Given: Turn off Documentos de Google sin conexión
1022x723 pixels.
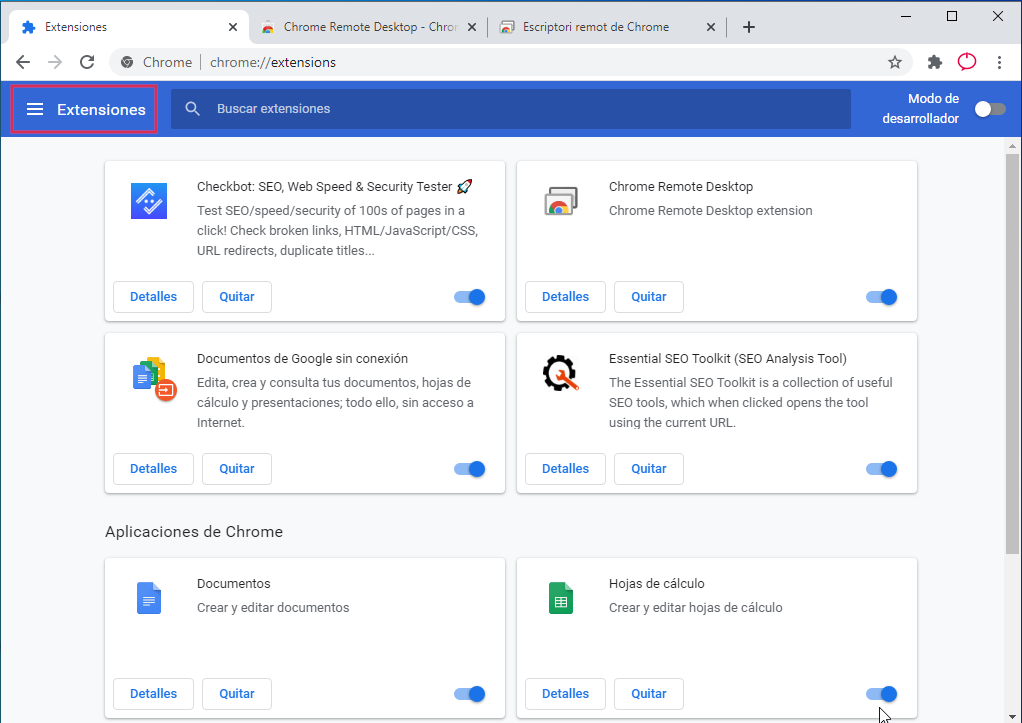Looking at the screenshot, I should point(470,469).
